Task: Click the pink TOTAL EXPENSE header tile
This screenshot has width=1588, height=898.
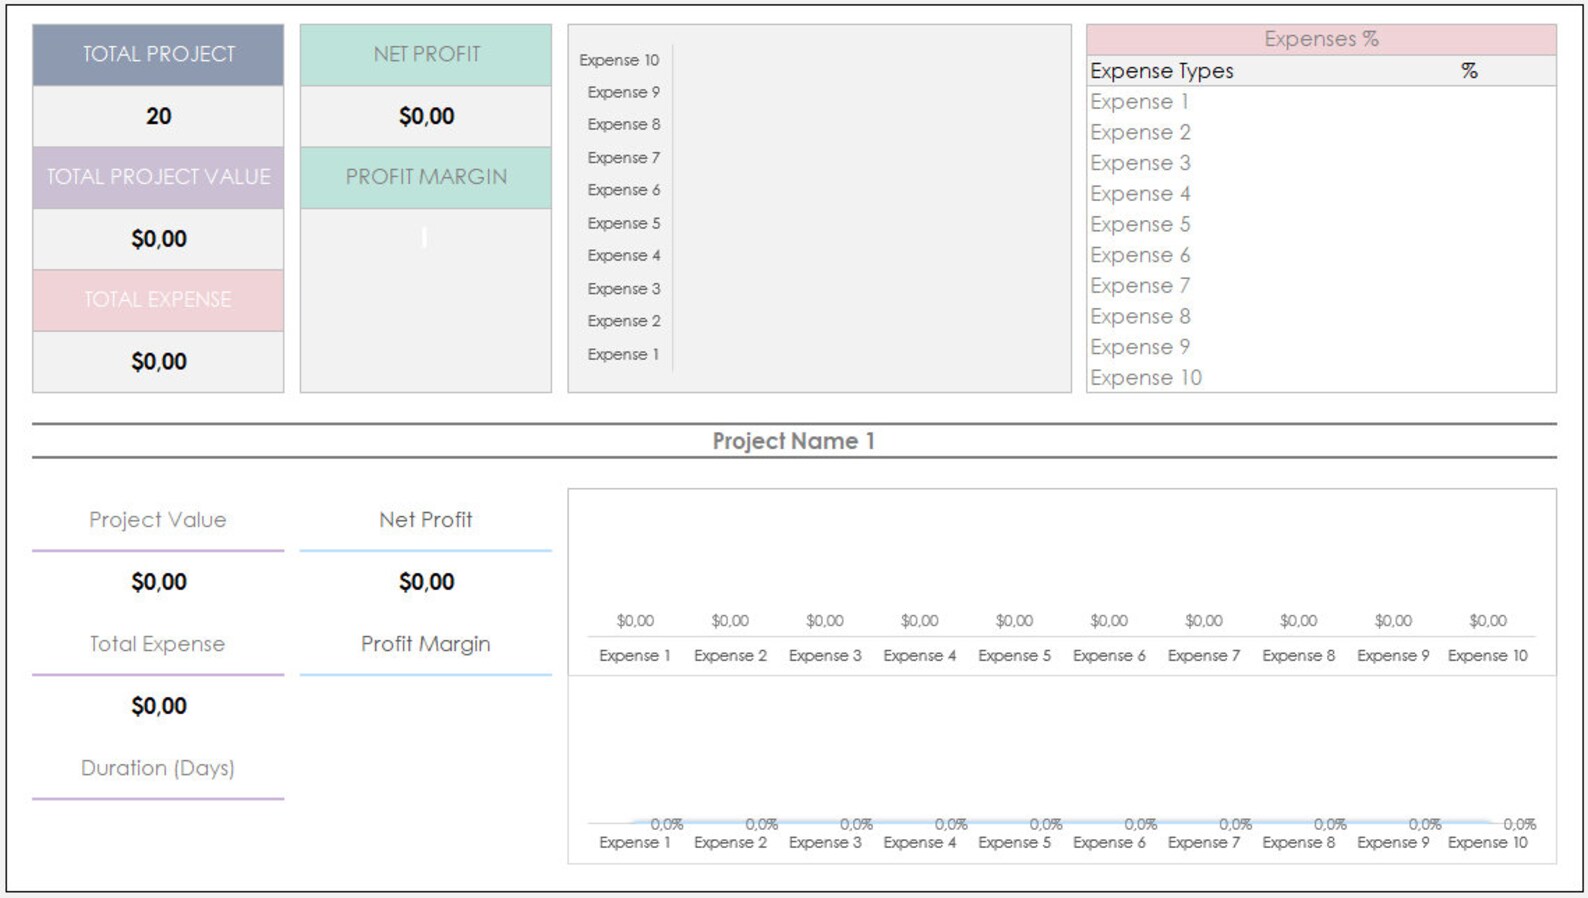Action: coord(158,300)
